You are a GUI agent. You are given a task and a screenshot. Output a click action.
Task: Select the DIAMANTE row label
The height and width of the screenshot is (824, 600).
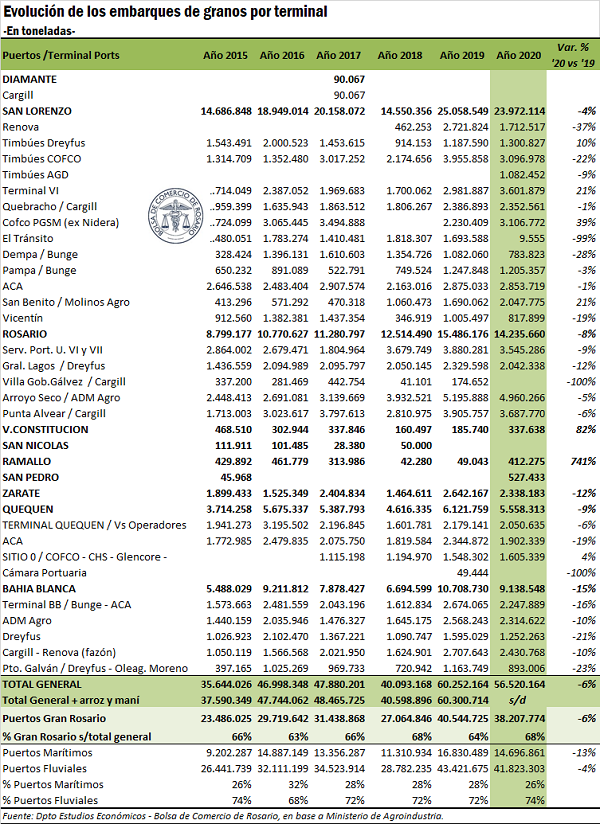point(30,78)
